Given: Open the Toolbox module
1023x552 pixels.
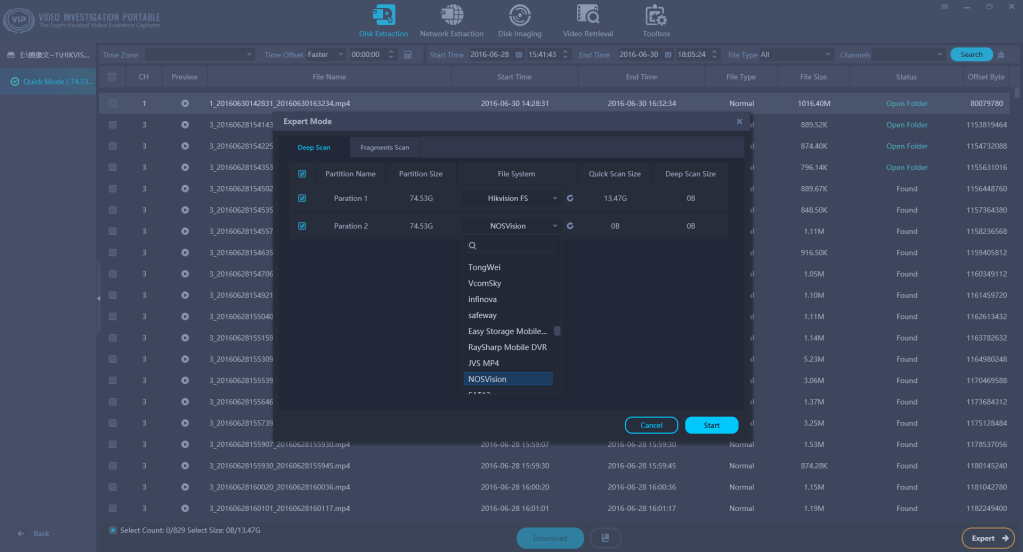Looking at the screenshot, I should point(656,21).
